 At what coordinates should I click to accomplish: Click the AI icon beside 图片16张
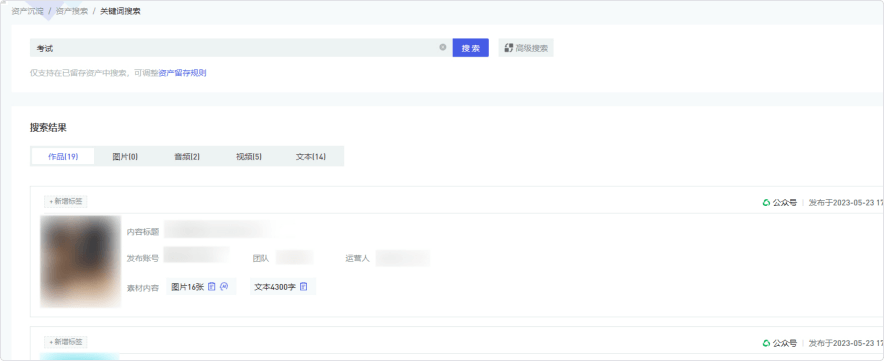pyautogui.click(x=224, y=287)
